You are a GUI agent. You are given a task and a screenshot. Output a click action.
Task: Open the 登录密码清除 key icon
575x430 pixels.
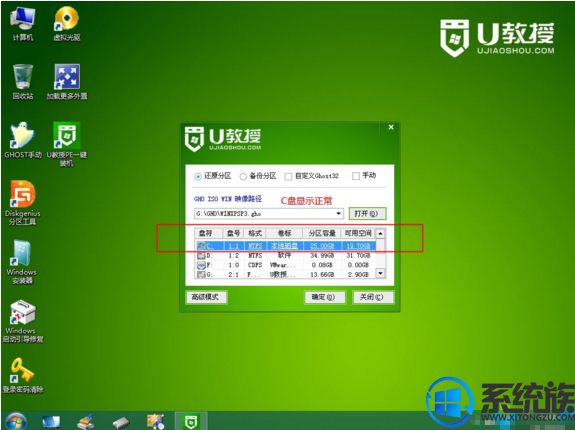click(23, 375)
